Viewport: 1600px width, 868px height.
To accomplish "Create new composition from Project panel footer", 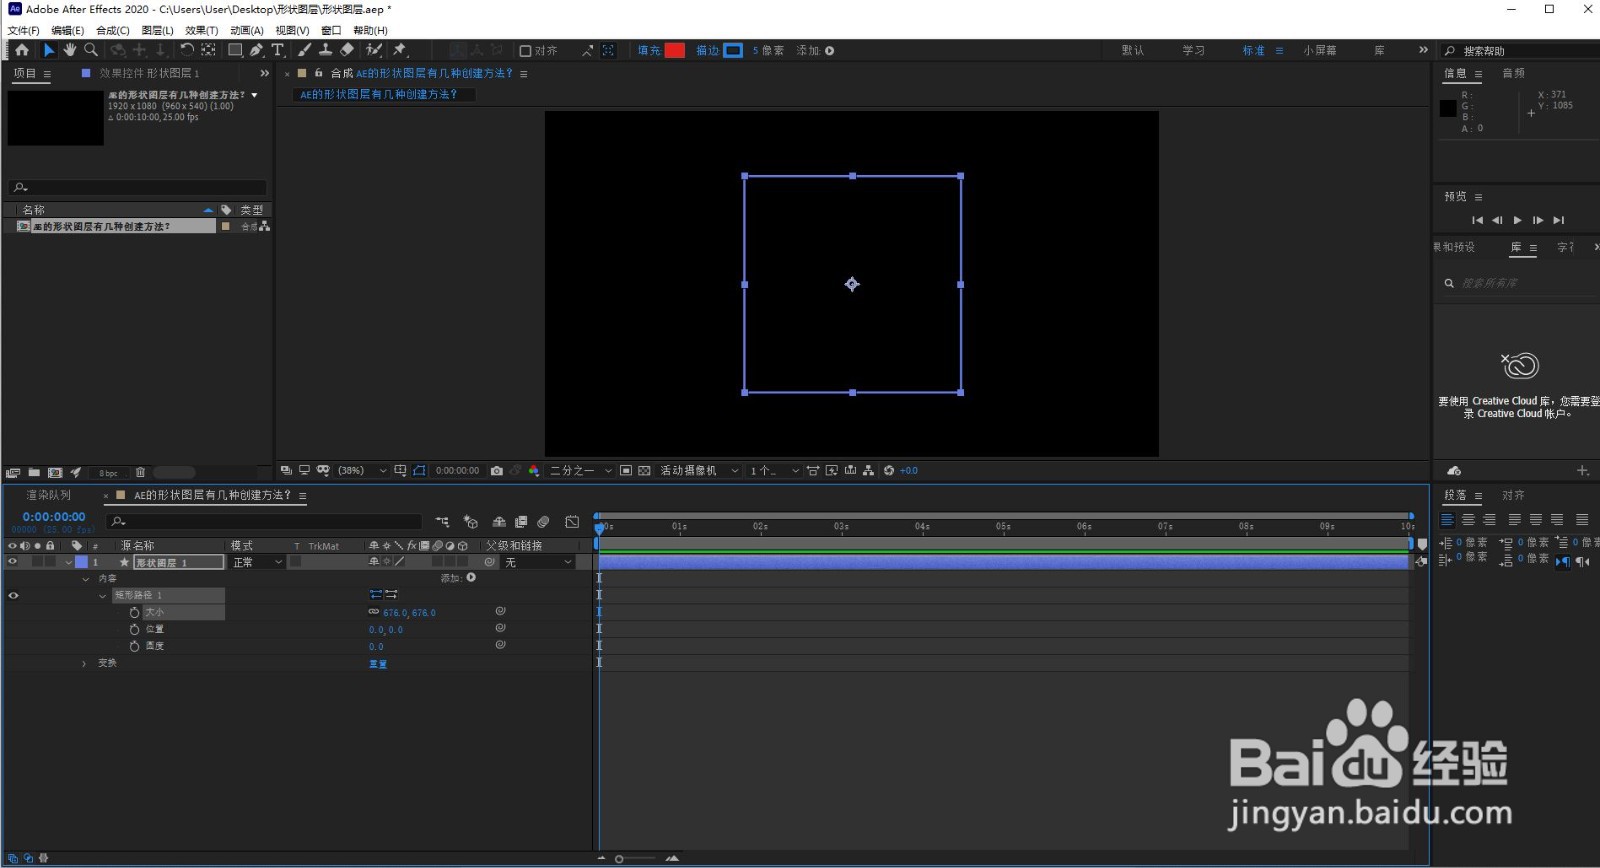I will 55,472.
